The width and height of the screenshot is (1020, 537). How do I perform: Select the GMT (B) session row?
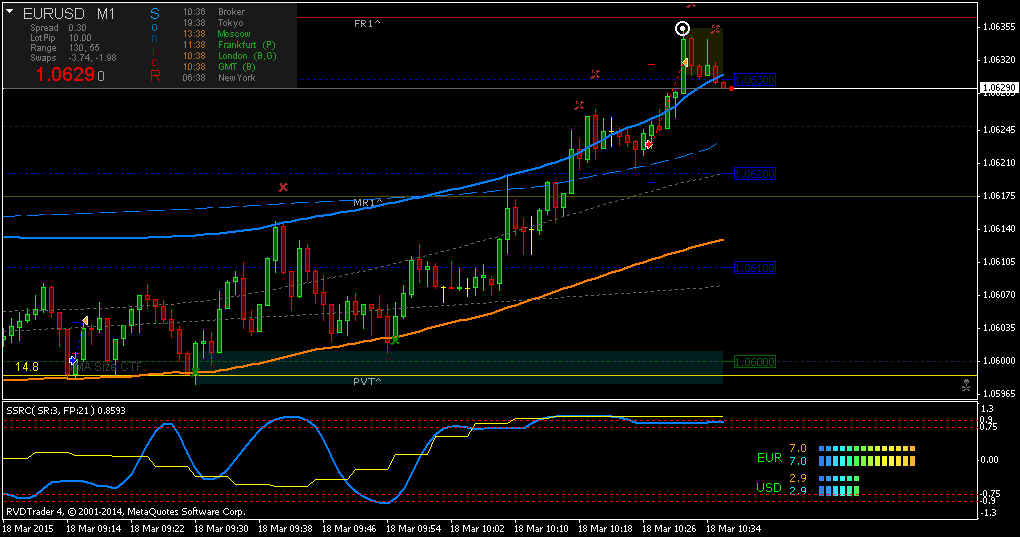coord(219,66)
